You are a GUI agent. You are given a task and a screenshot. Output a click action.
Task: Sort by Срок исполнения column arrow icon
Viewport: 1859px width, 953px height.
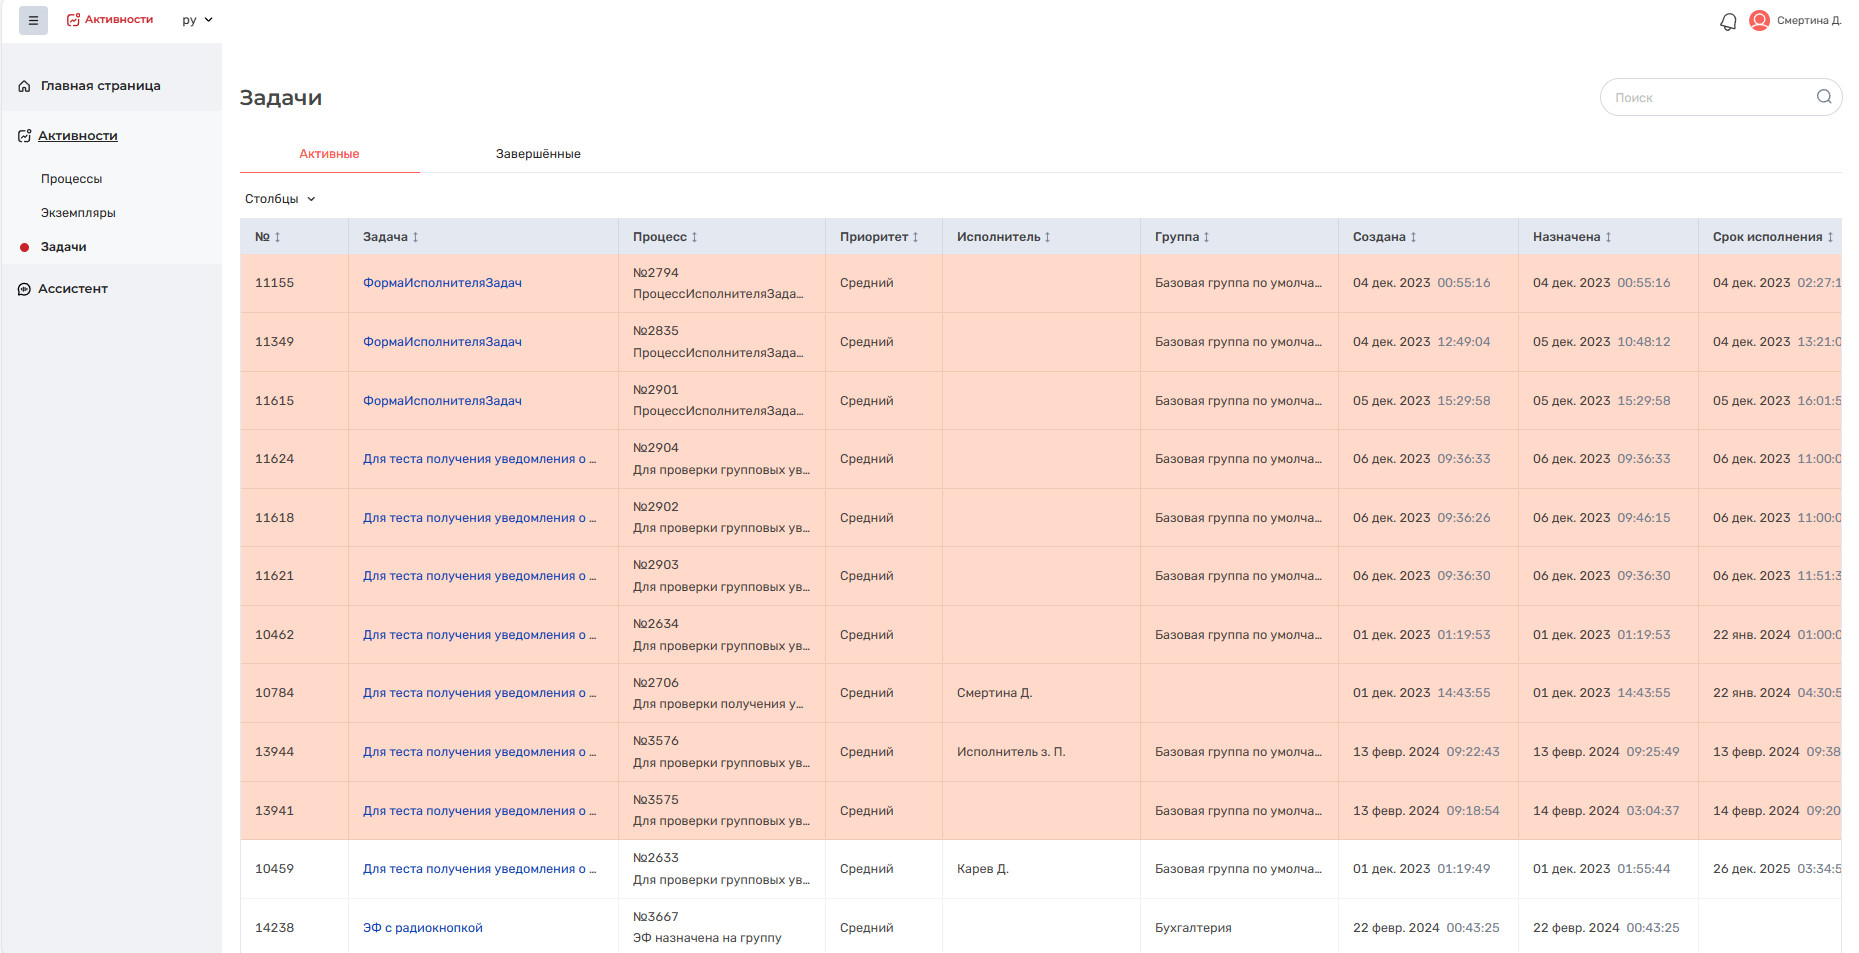click(1830, 237)
